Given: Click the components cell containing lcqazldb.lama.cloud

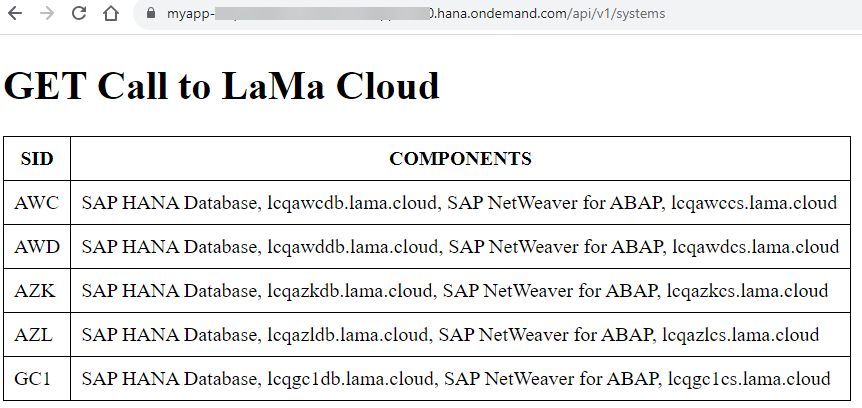Looking at the screenshot, I should tap(460, 334).
